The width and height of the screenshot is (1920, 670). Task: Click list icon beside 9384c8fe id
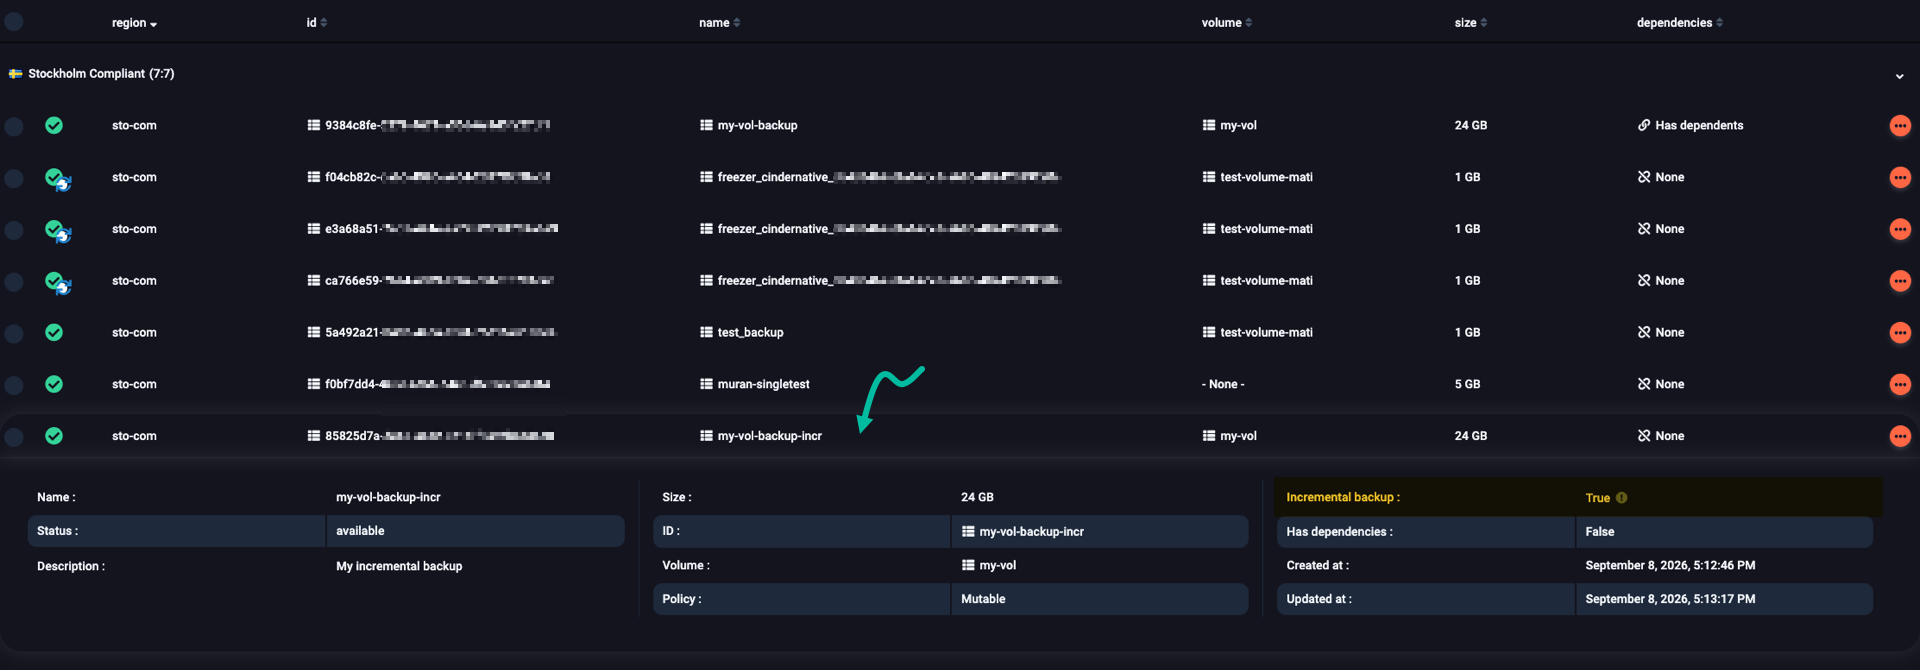314,125
